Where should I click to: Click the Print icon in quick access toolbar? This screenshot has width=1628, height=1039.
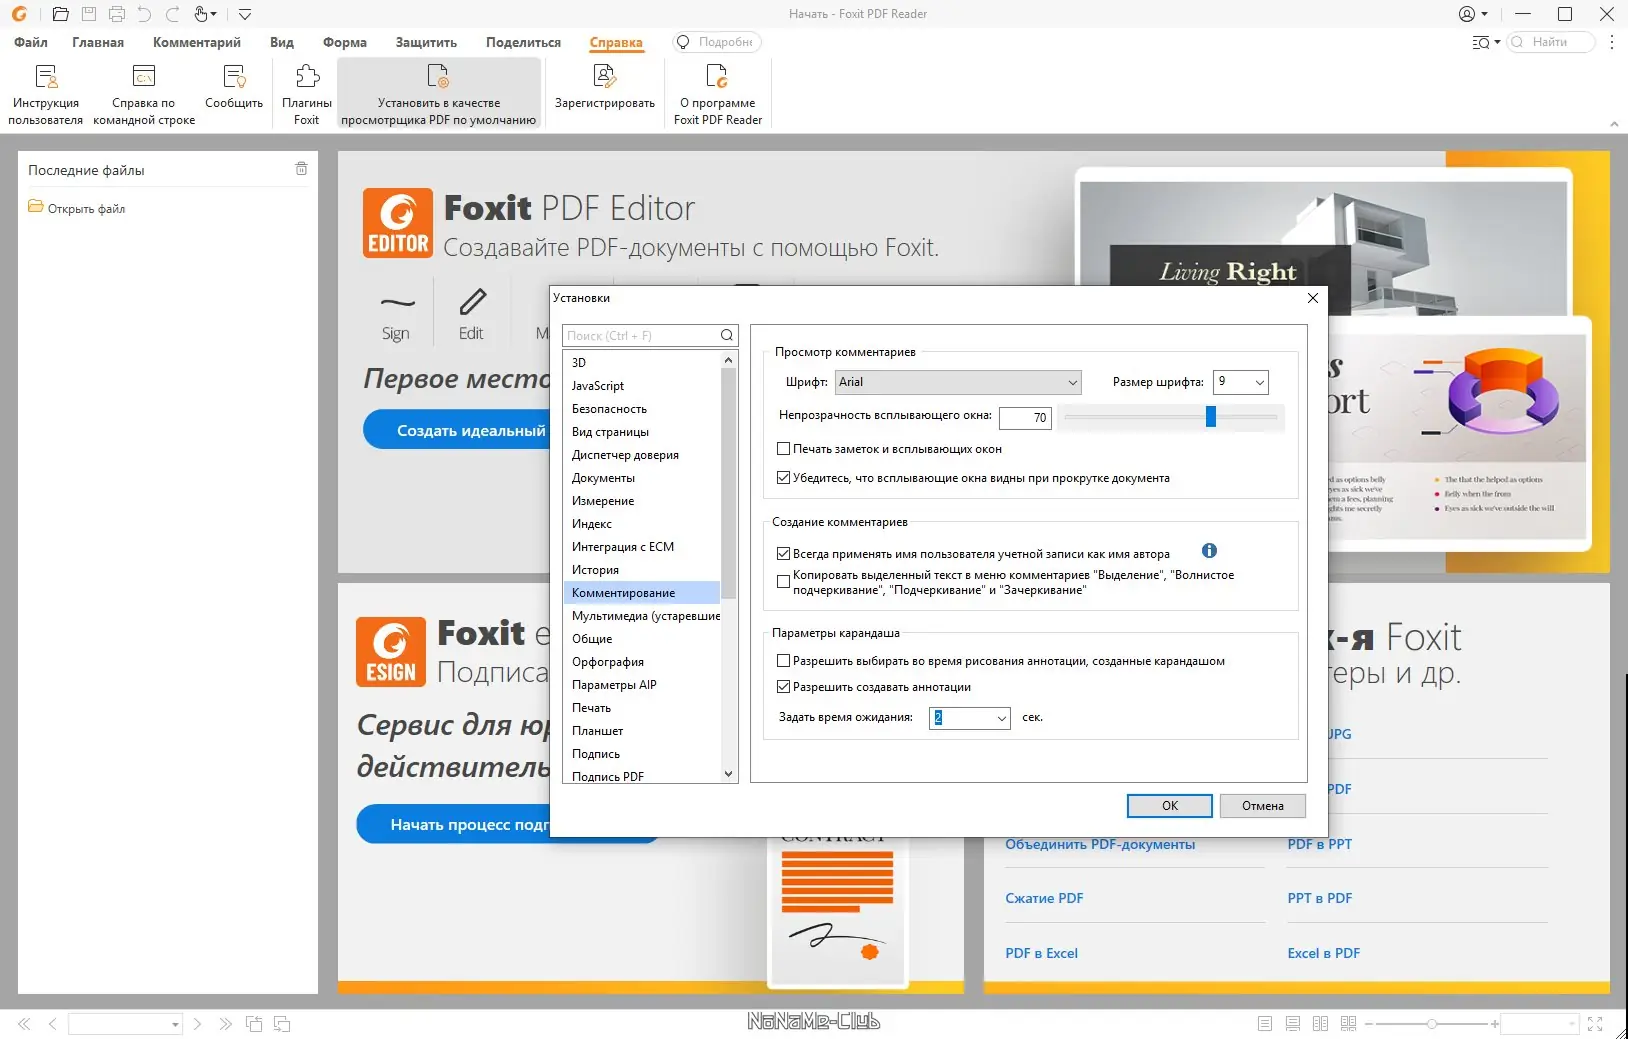[117, 14]
